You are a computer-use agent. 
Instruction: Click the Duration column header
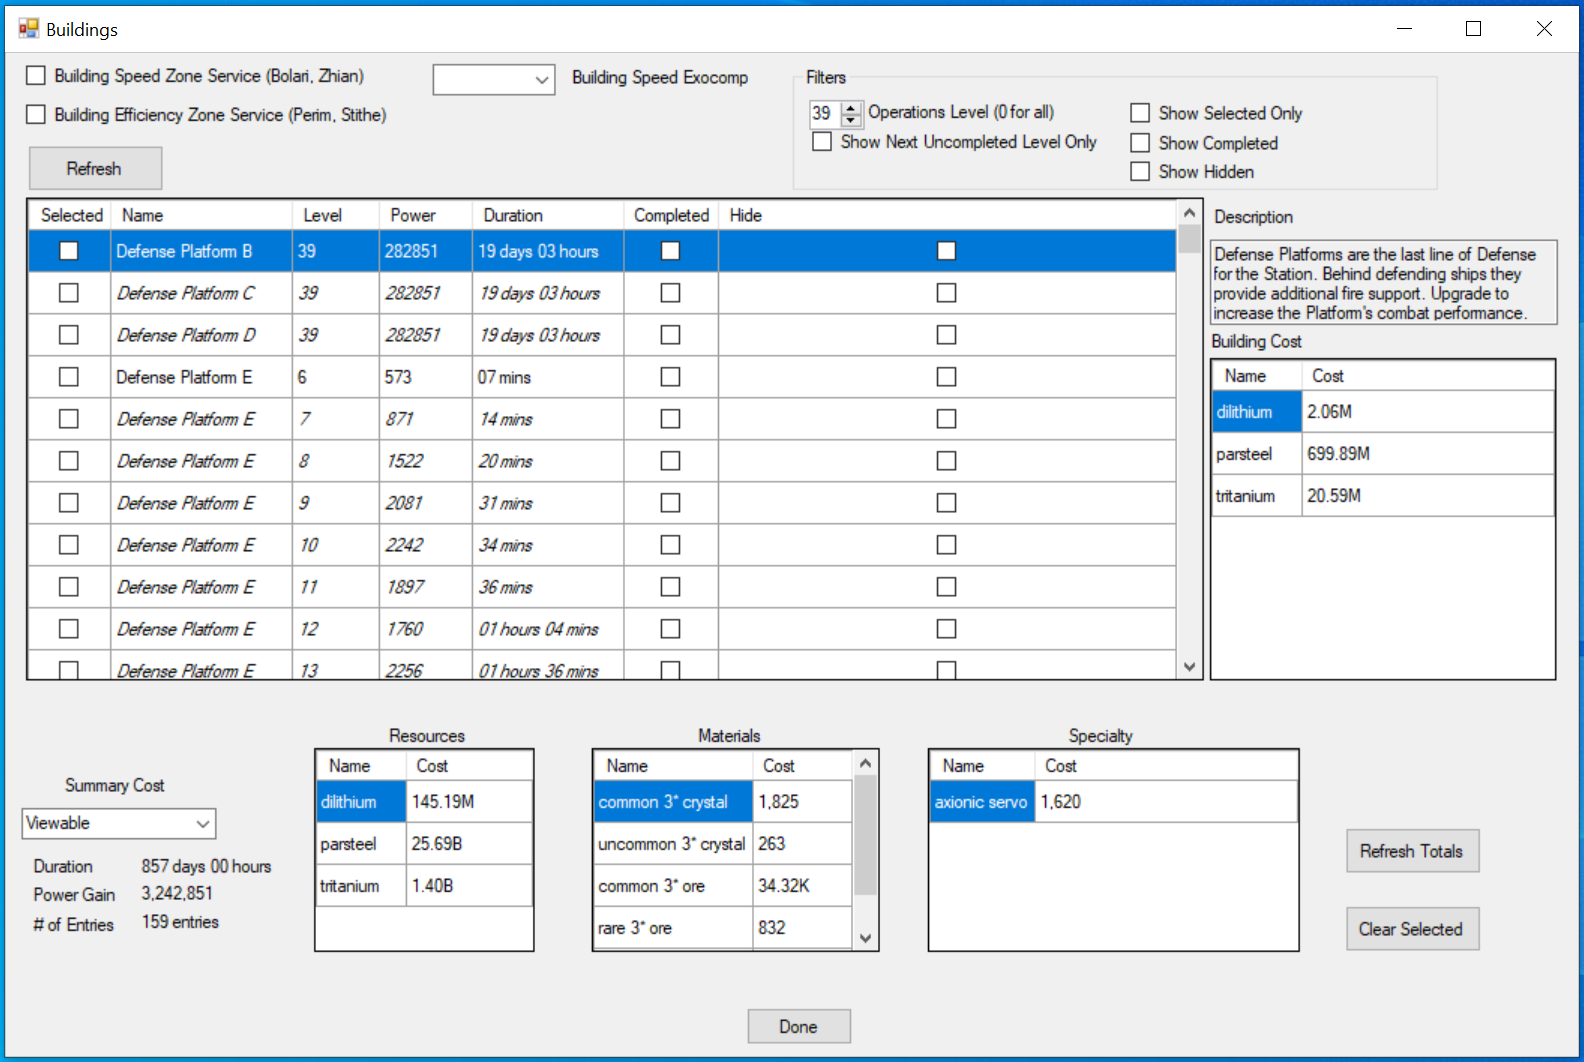[513, 215]
